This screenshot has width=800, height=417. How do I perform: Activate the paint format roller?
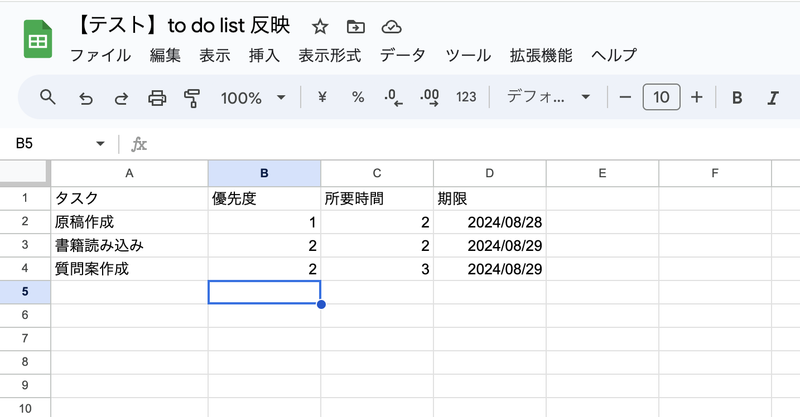pyautogui.click(x=193, y=97)
